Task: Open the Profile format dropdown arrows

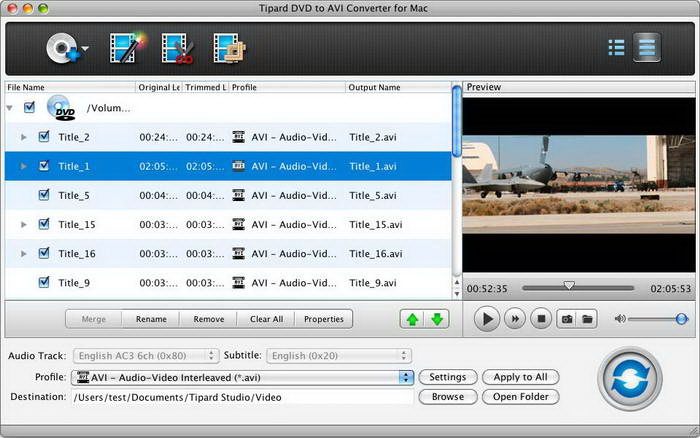Action: tap(406, 377)
